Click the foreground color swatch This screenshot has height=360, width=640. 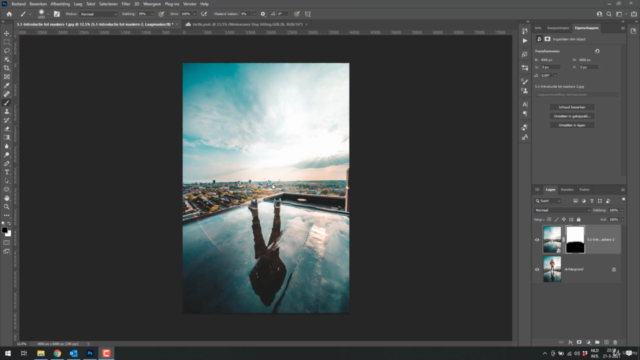click(x=4, y=230)
